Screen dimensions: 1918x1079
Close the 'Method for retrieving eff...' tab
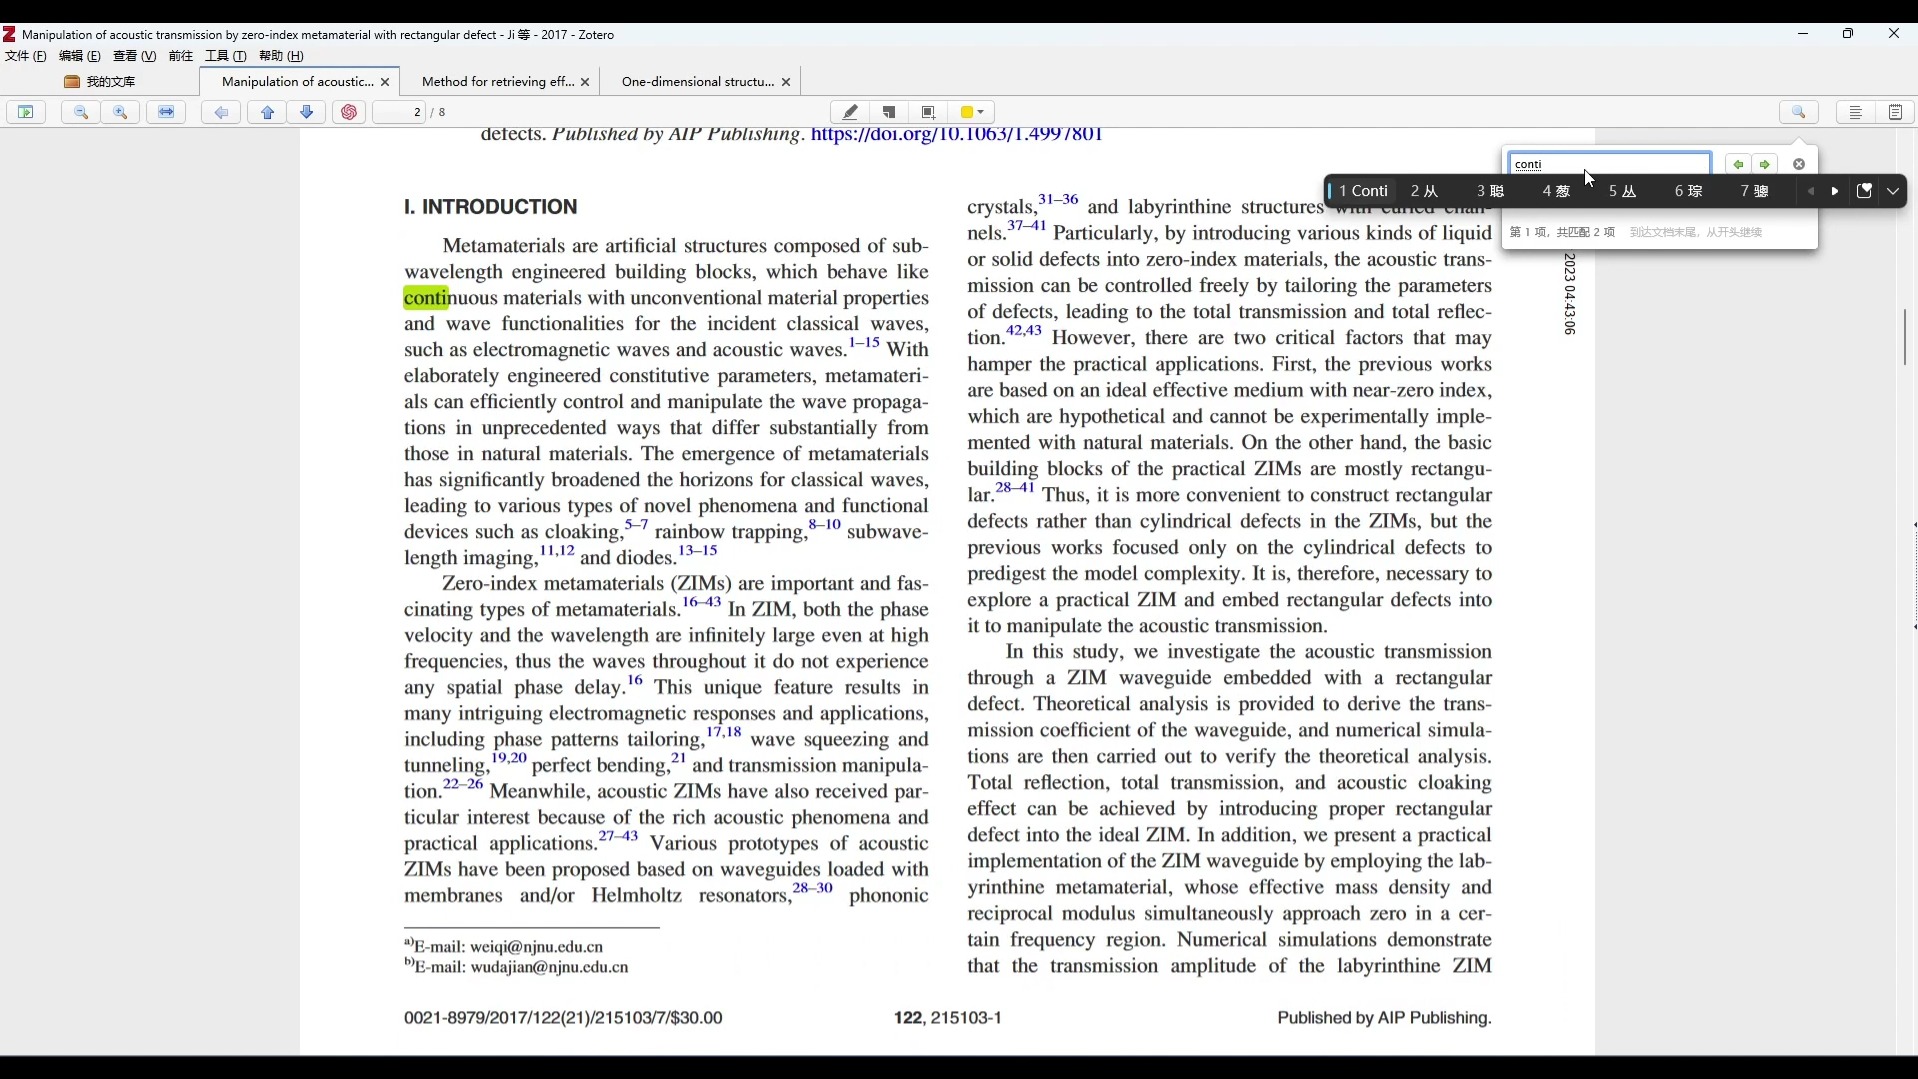585,82
